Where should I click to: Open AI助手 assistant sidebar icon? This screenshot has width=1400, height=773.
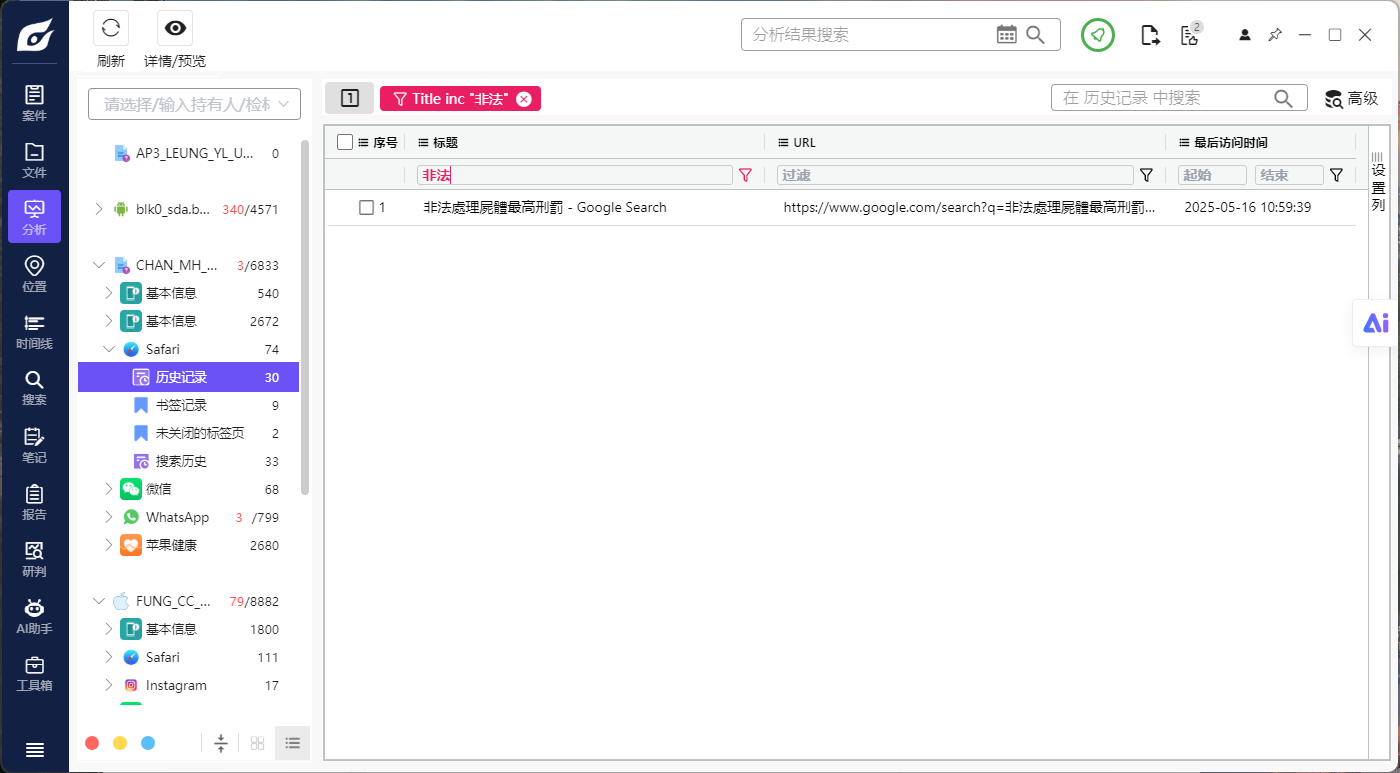click(x=34, y=616)
